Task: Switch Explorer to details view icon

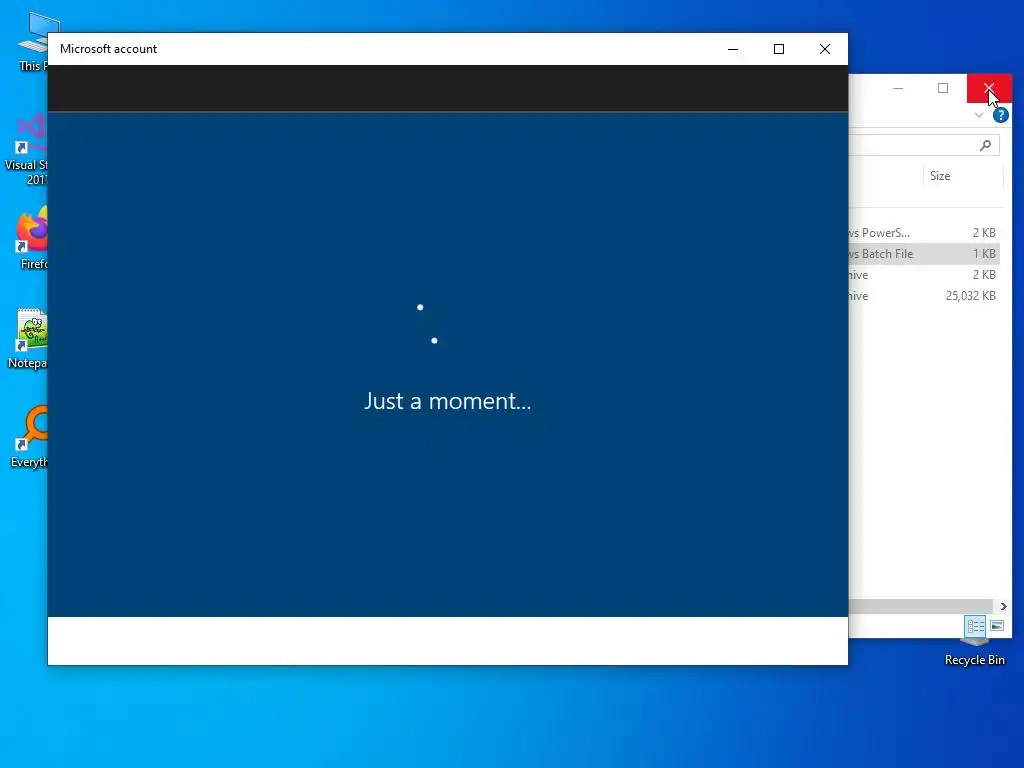Action: coord(976,626)
